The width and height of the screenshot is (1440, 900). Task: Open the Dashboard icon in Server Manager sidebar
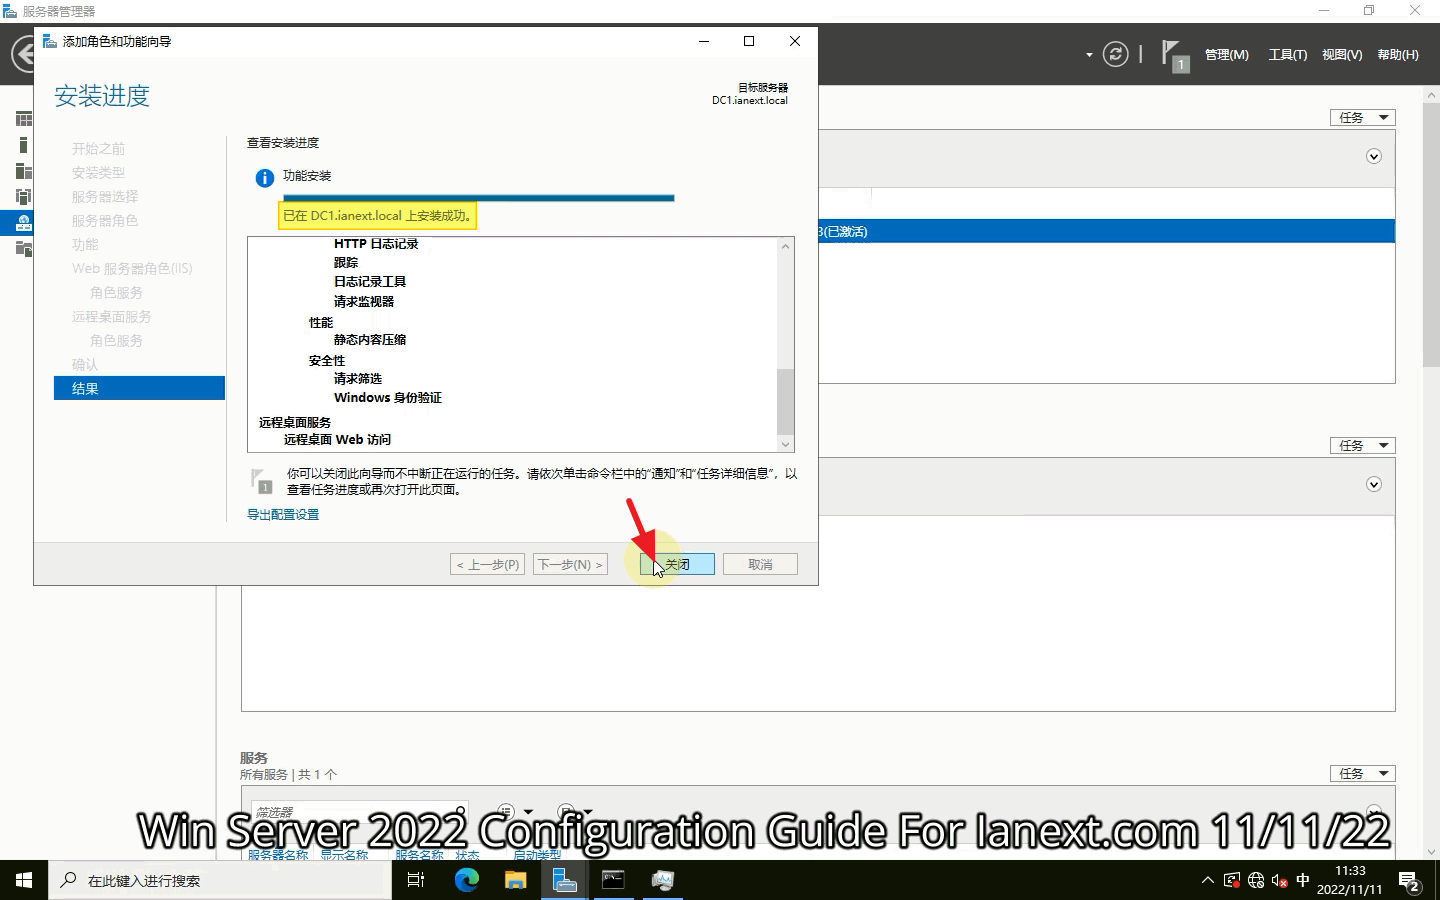pyautogui.click(x=24, y=119)
